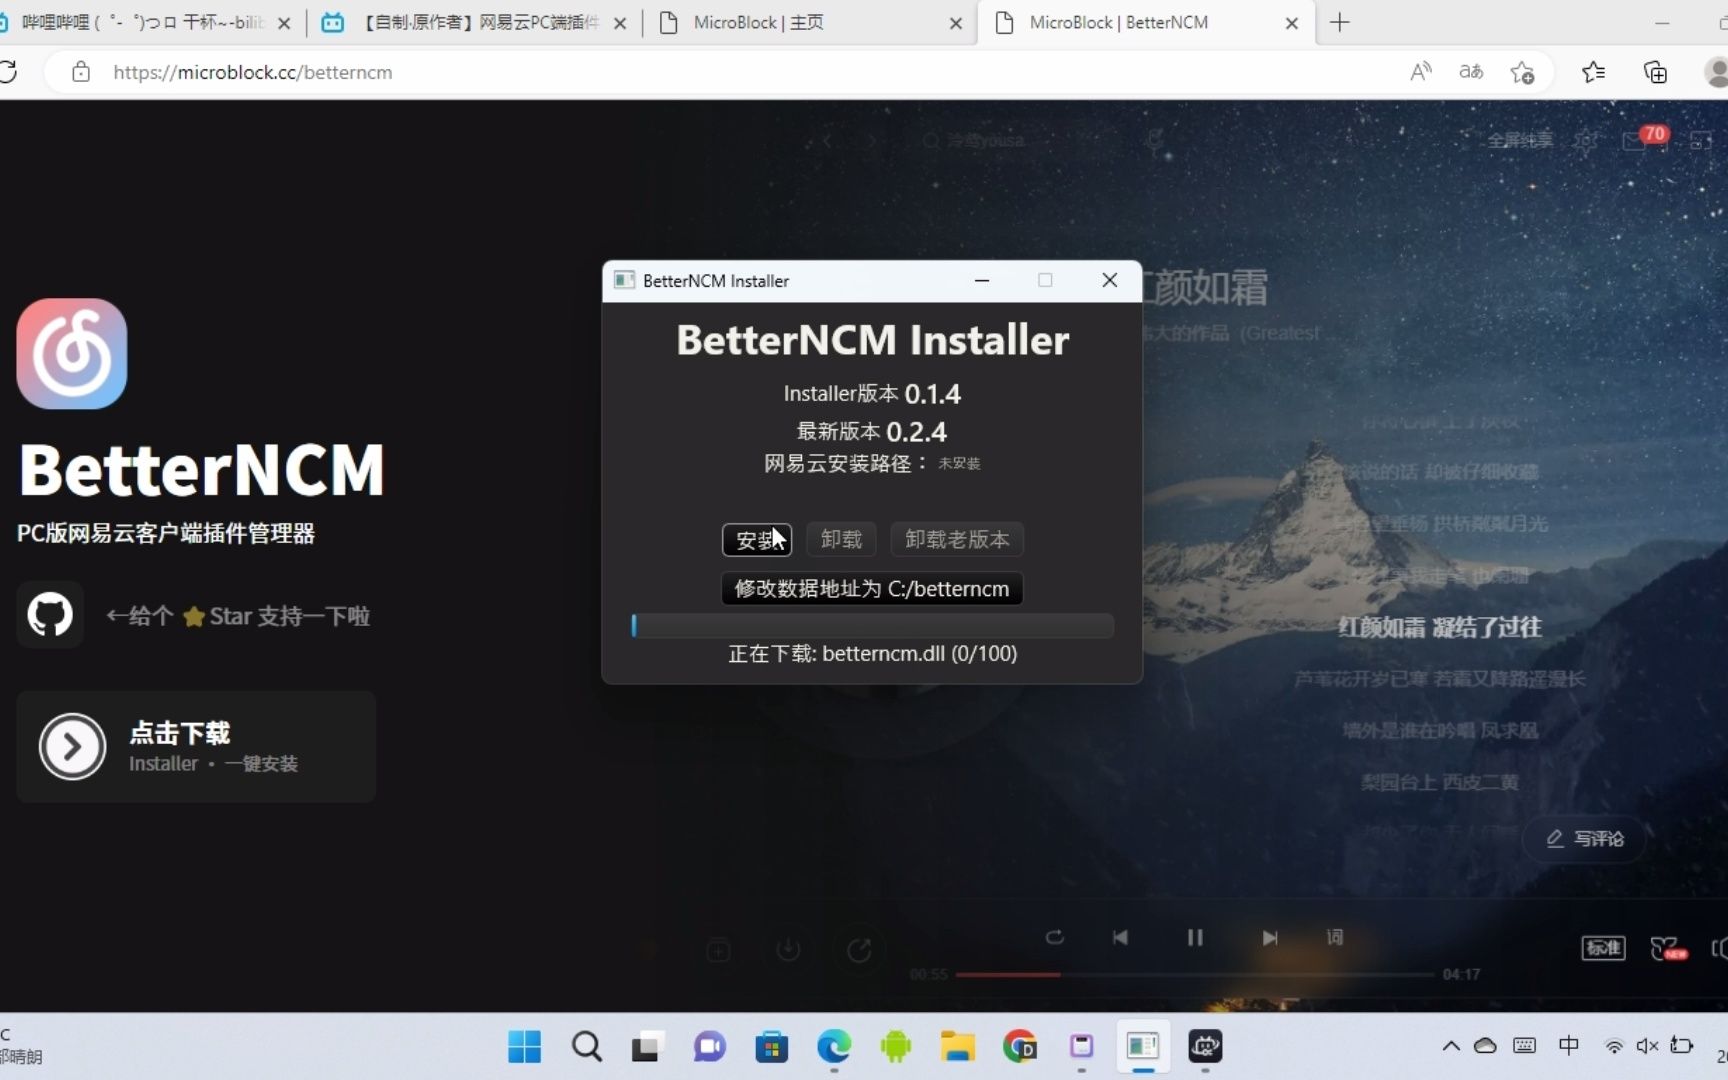Image resolution: width=1728 pixels, height=1080 pixels.
Task: Click the translate page icon
Action: pyautogui.click(x=1471, y=72)
